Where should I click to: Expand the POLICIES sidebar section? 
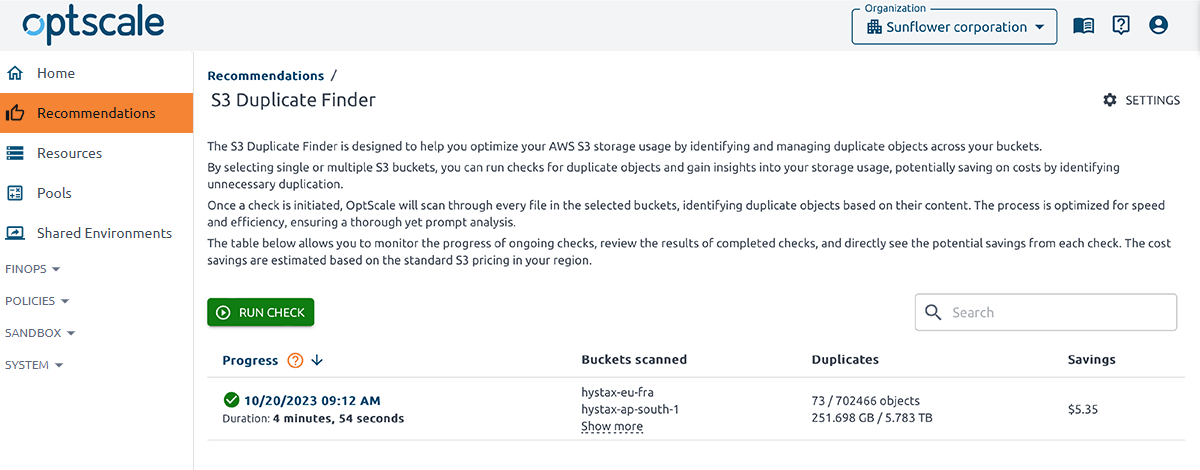(37, 301)
